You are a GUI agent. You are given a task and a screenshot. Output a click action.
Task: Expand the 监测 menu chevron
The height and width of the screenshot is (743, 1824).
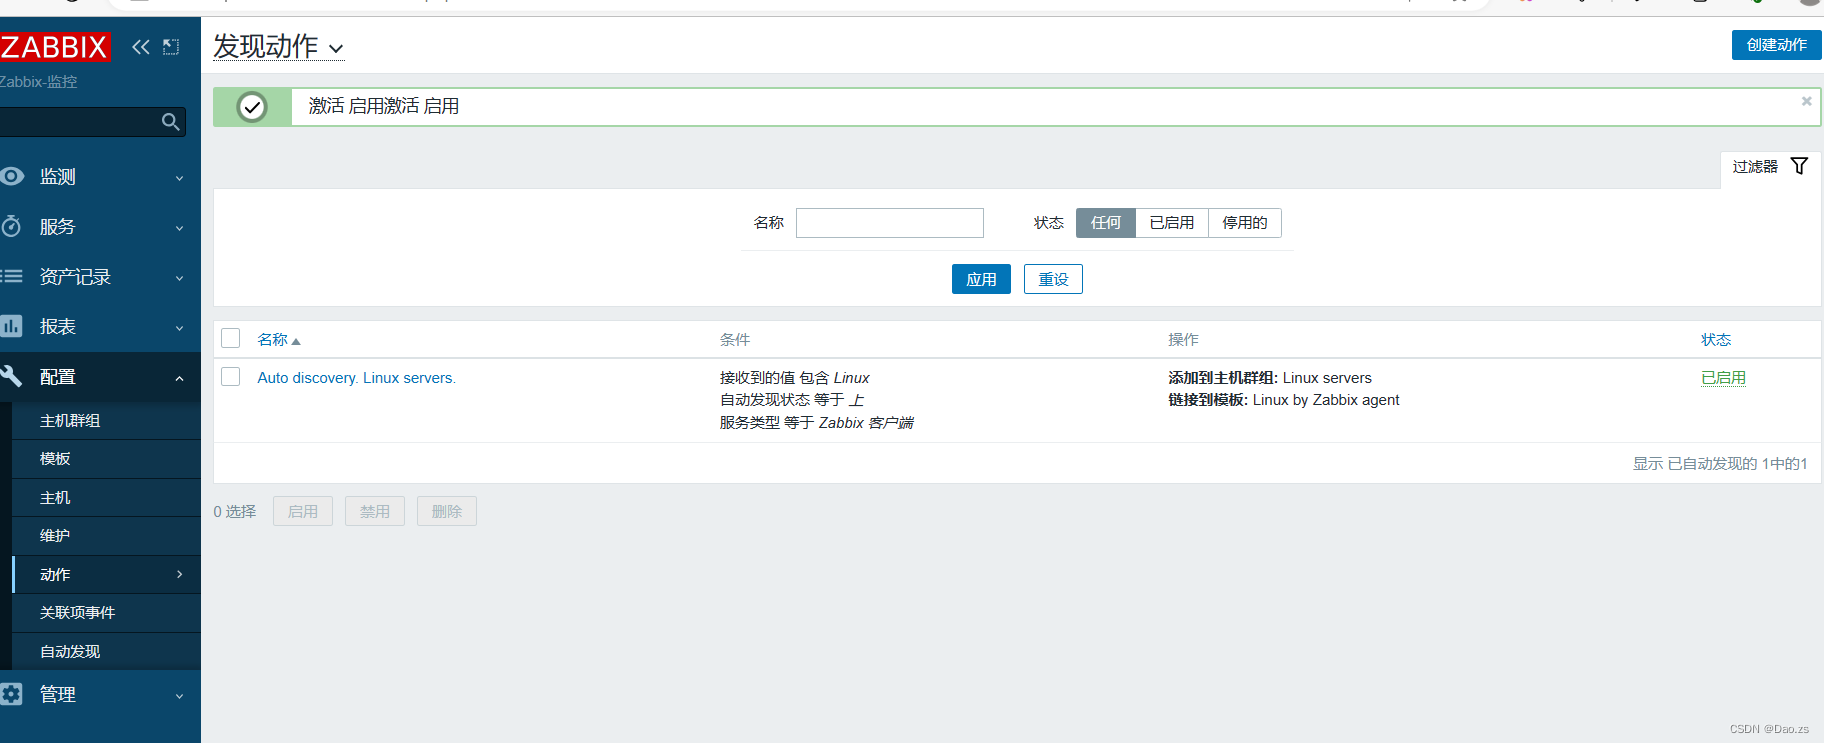click(x=180, y=178)
